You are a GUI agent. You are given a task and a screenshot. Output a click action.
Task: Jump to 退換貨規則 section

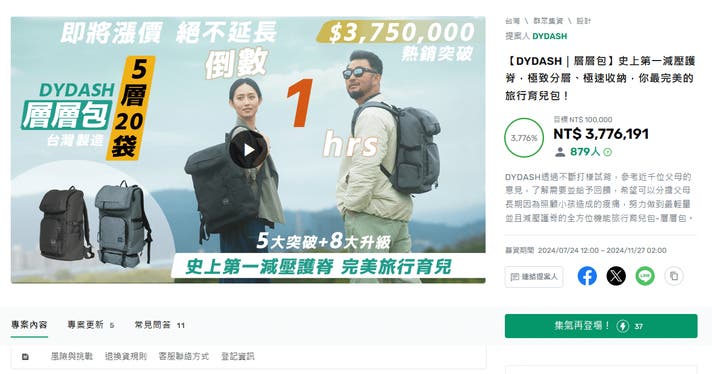click(126, 357)
